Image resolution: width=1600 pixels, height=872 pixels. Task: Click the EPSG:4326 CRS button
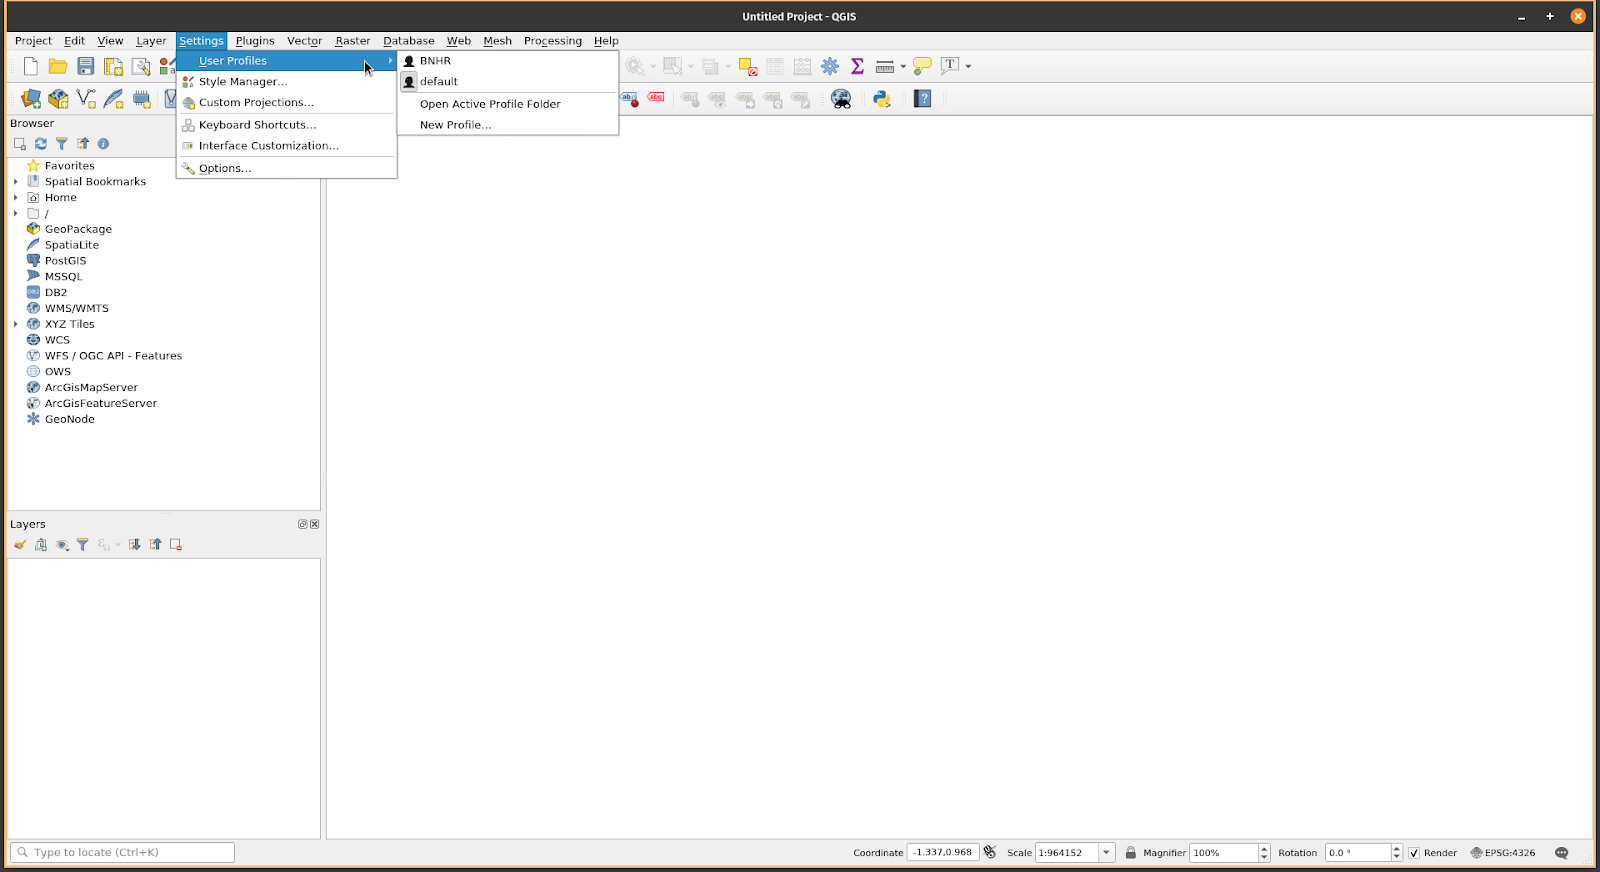pyautogui.click(x=1503, y=853)
